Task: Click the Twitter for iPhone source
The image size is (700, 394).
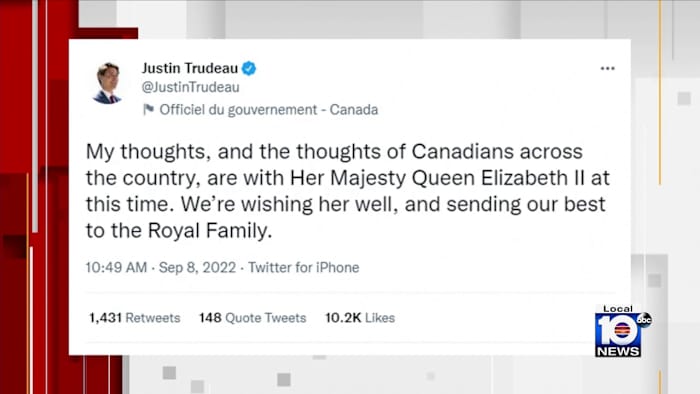Action: [x=304, y=267]
